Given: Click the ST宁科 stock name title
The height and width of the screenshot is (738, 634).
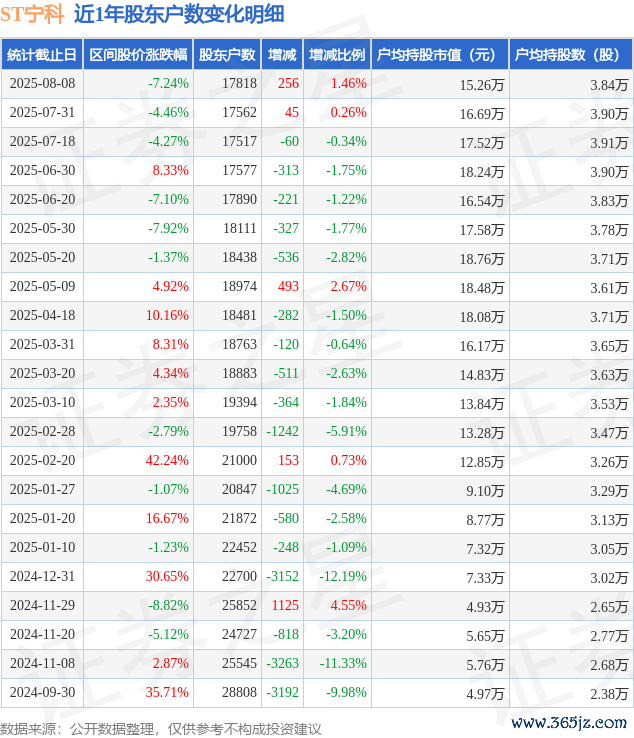Looking at the screenshot, I should pos(32,14).
